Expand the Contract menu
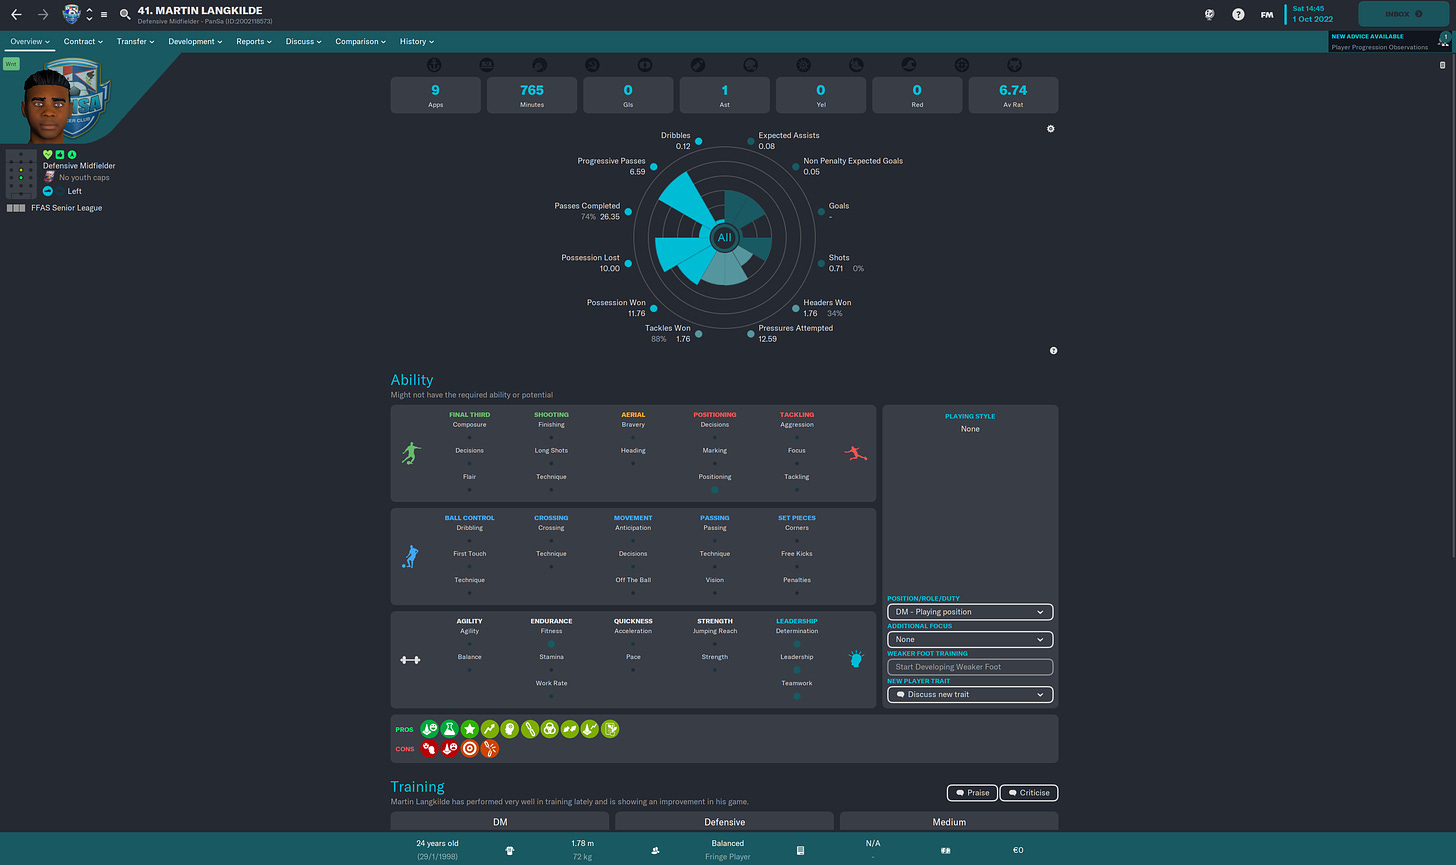The width and height of the screenshot is (1456, 865). pyautogui.click(x=83, y=42)
